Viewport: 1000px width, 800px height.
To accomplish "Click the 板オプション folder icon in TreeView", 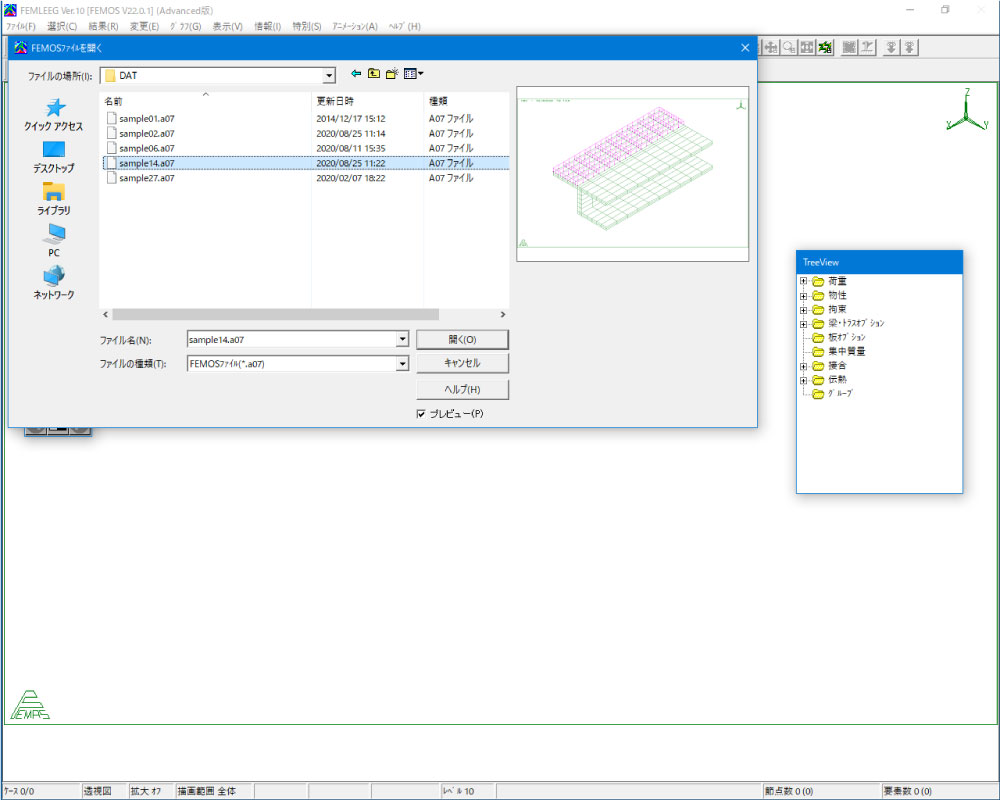I will [x=818, y=337].
